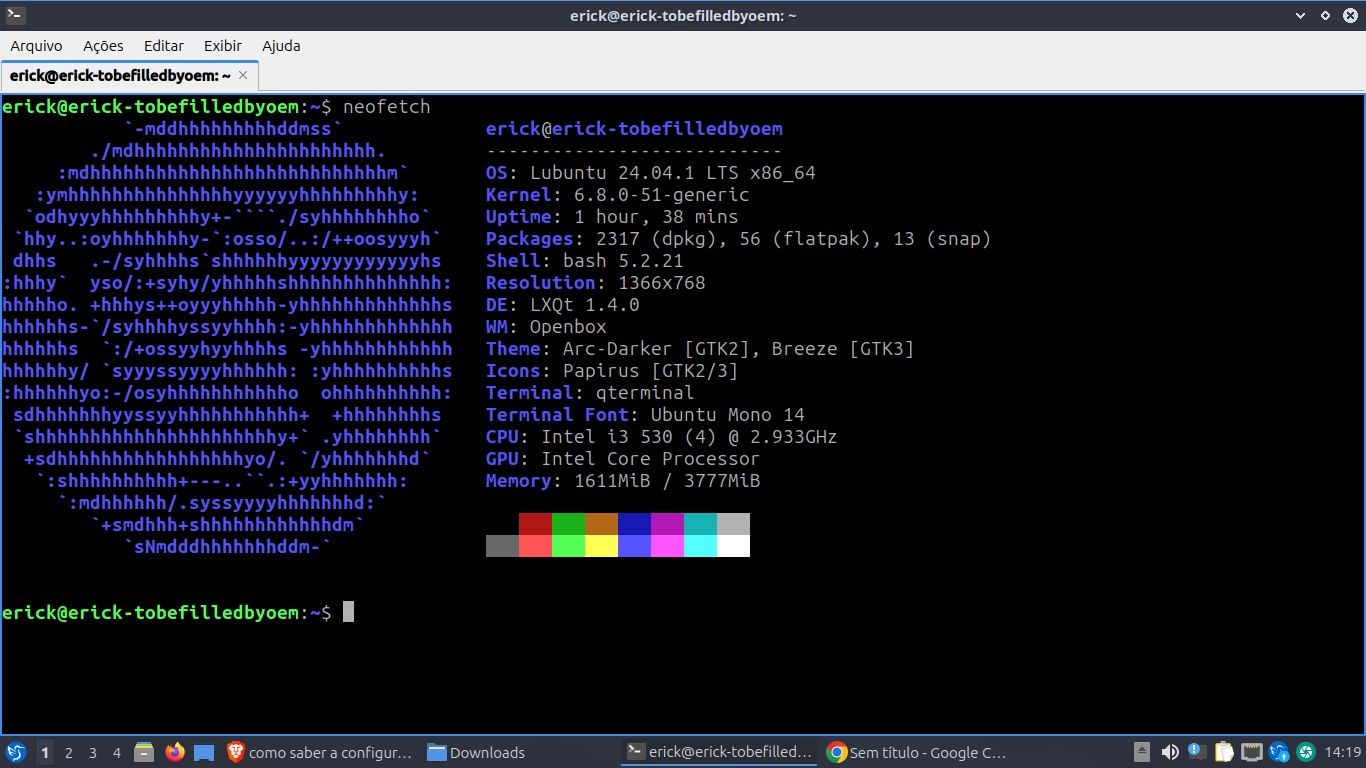Open the notification tray icon with exclamation badge
This screenshot has width=1366, height=768.
click(x=1197, y=752)
